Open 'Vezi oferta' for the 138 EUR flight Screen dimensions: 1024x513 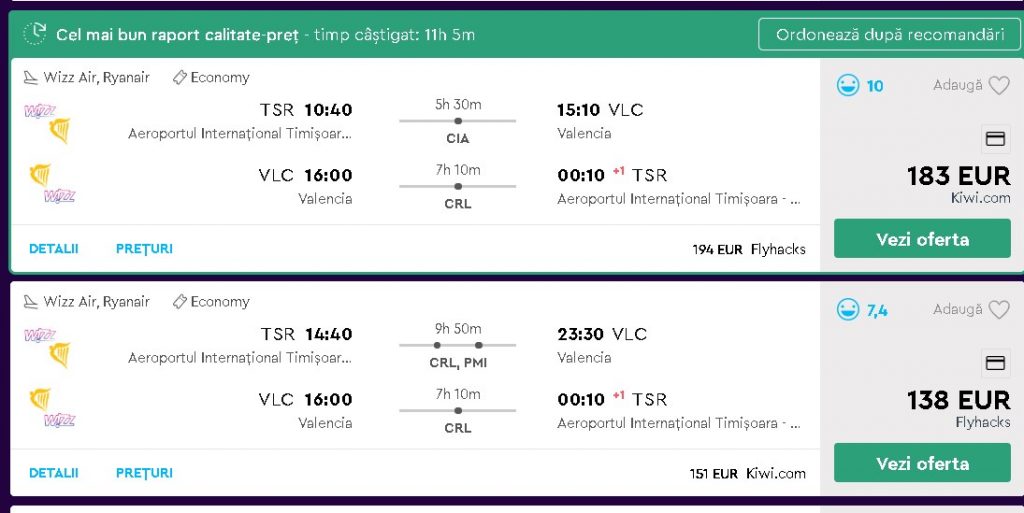coord(922,463)
